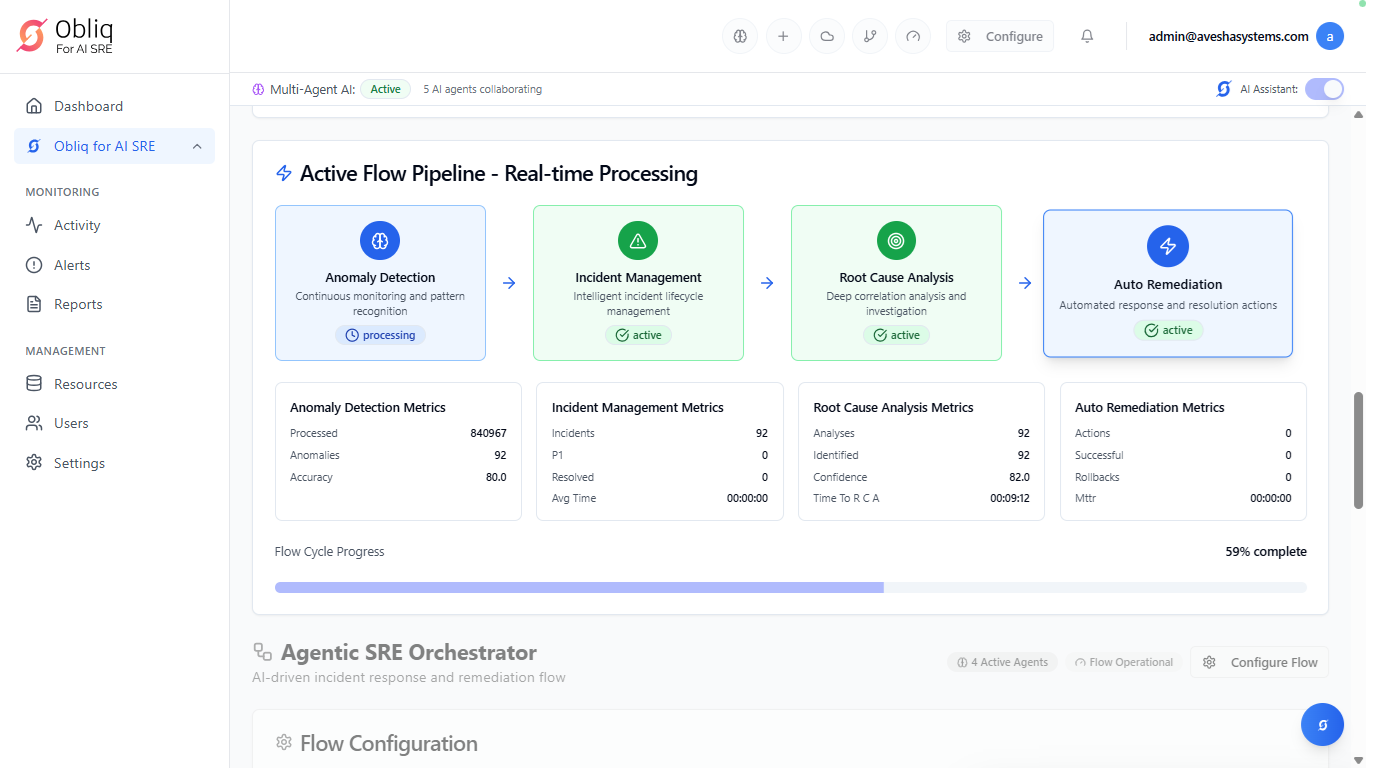Collapse the Obliq for AI SRE chevron
1373x780 pixels.
pyautogui.click(x=197, y=146)
